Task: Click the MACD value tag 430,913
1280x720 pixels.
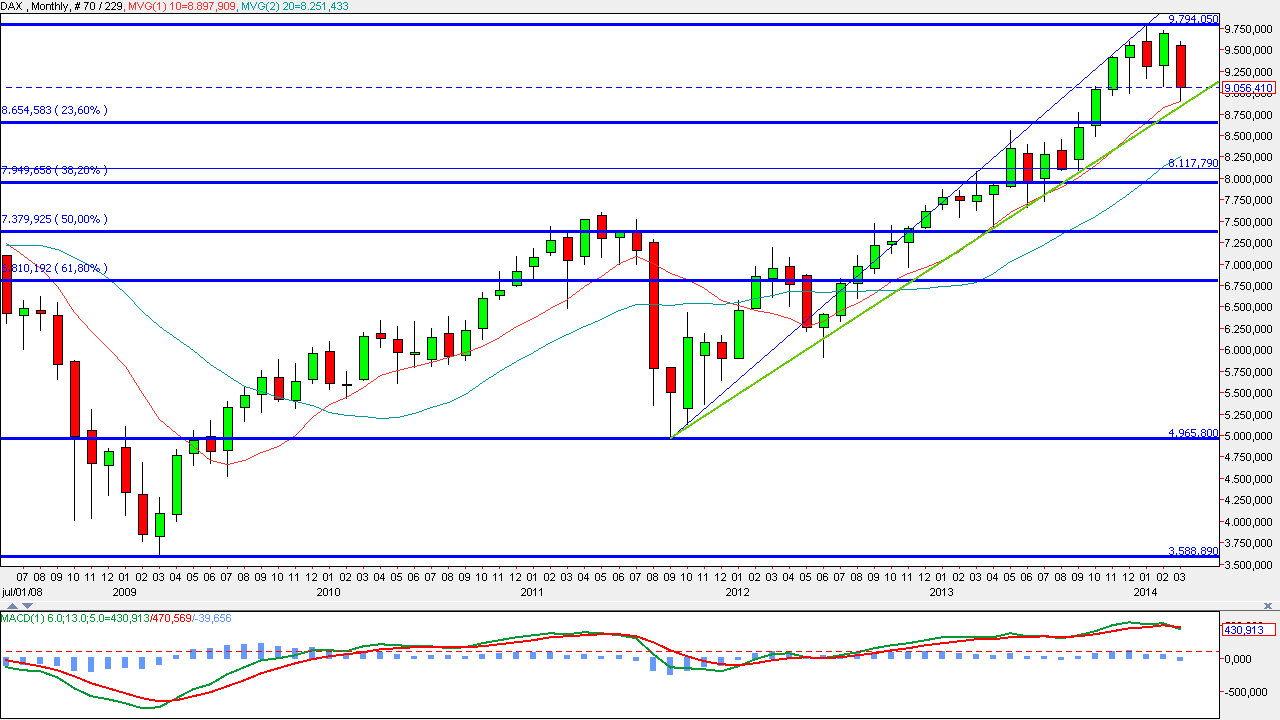Action: 1247,629
